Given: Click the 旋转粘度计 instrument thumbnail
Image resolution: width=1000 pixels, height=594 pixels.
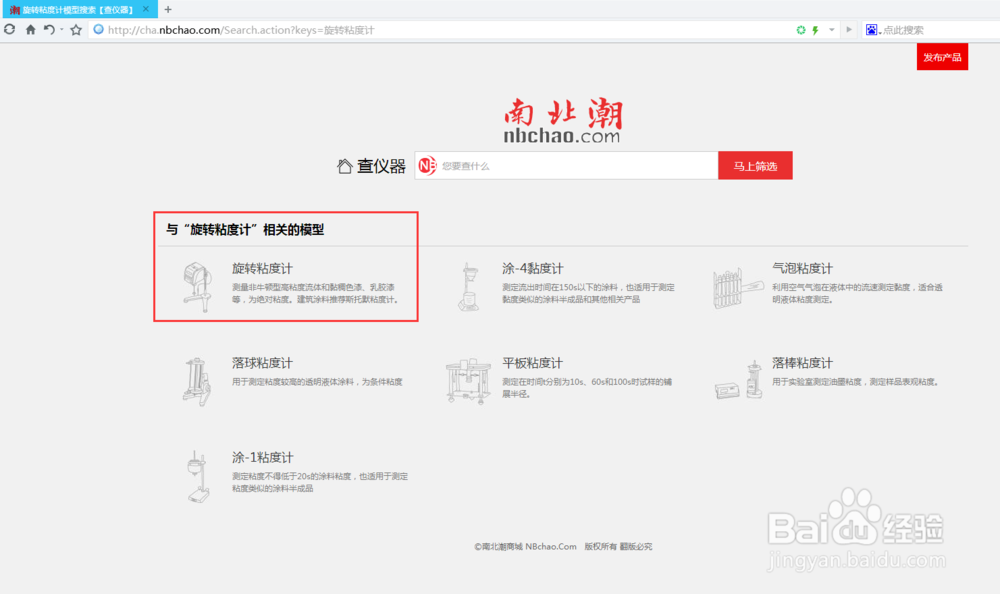Looking at the screenshot, I should pos(197,286).
